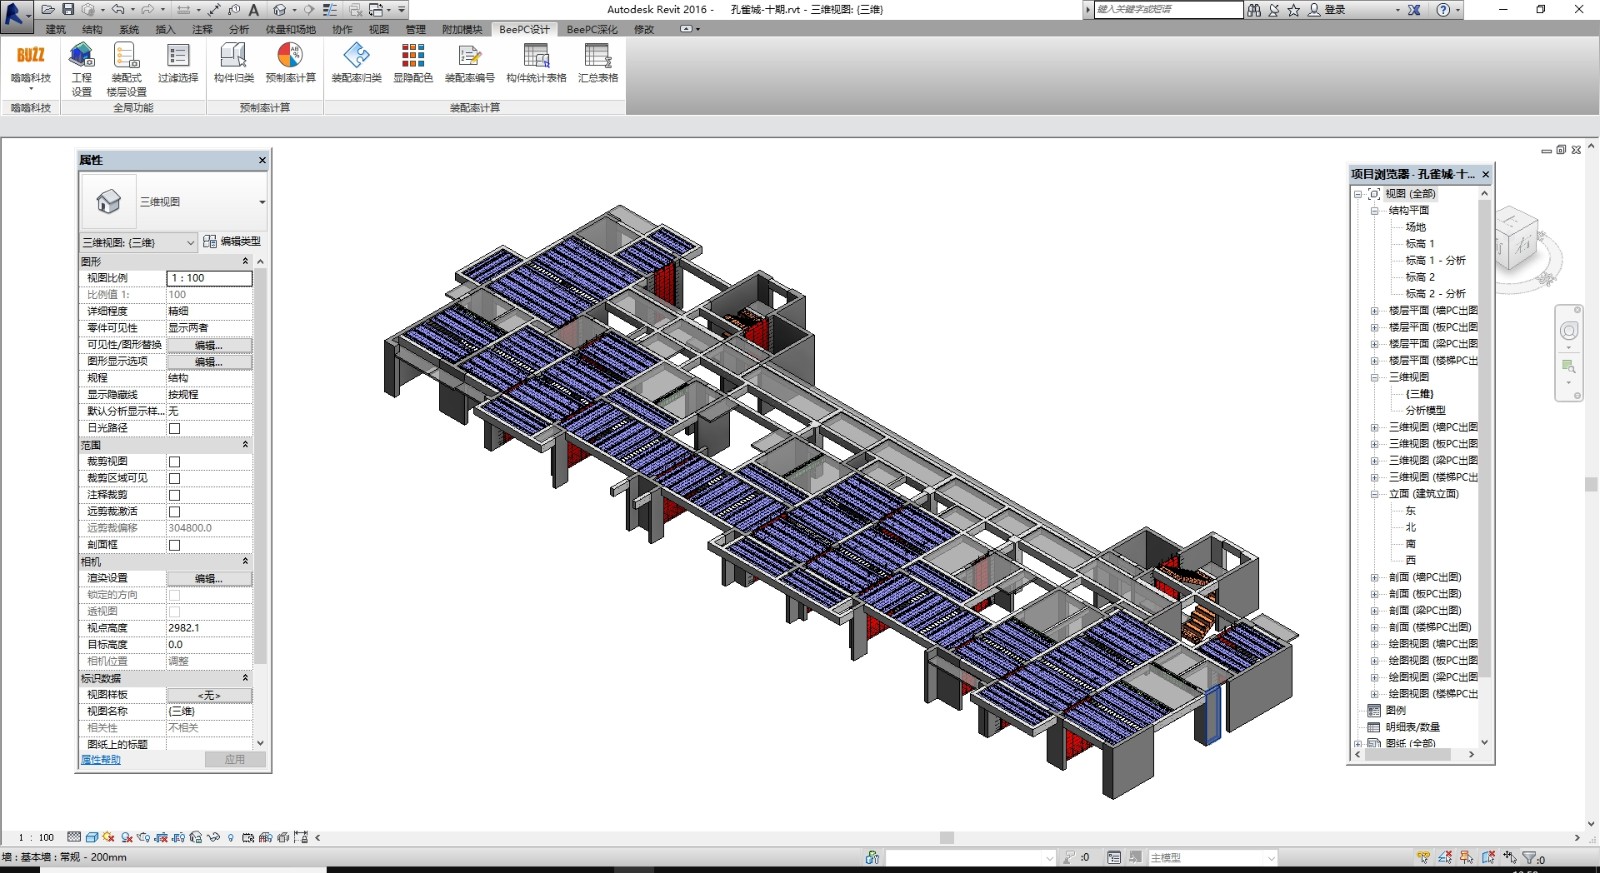Check the 裁剪视图 checkbox
This screenshot has width=1600, height=873.
(x=174, y=462)
